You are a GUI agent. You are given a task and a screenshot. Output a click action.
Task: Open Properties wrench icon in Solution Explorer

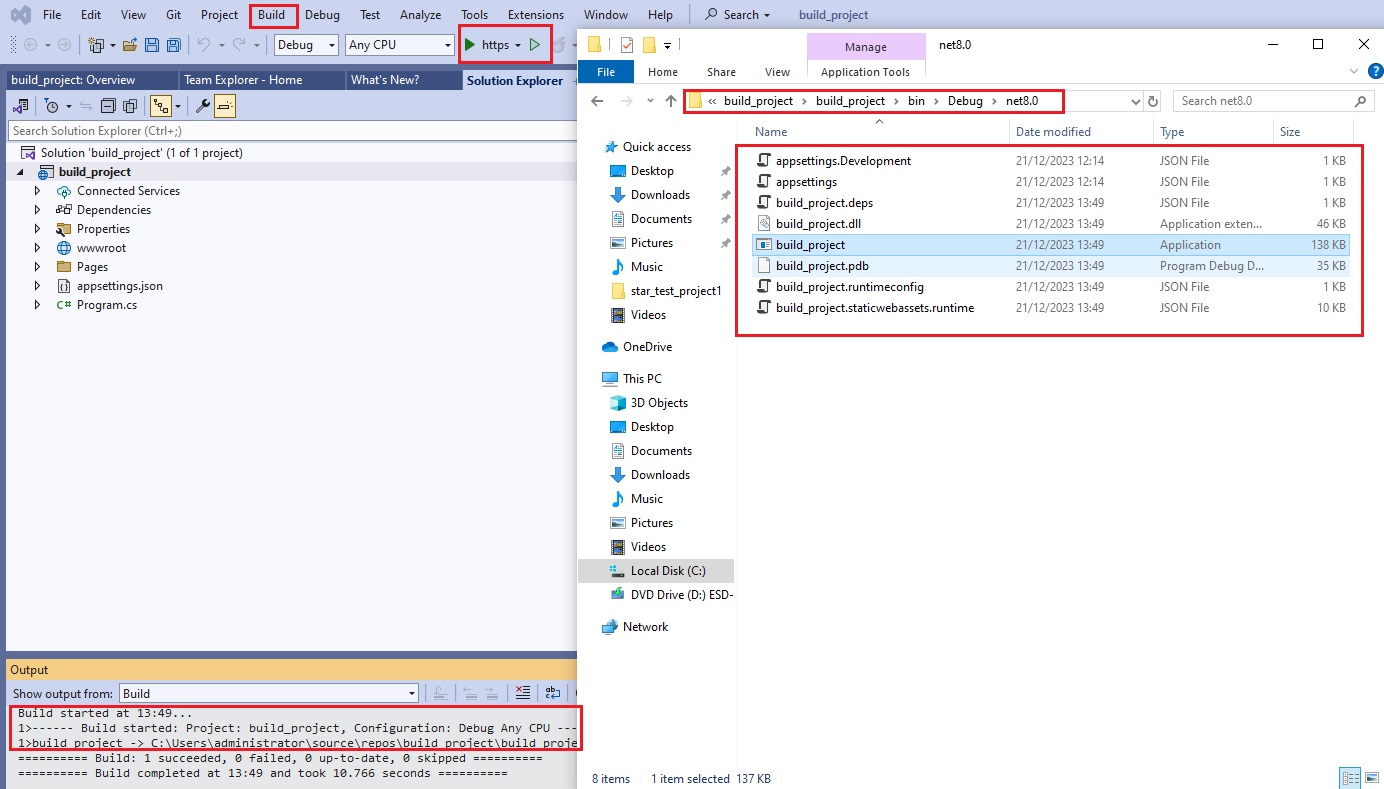click(x=202, y=106)
